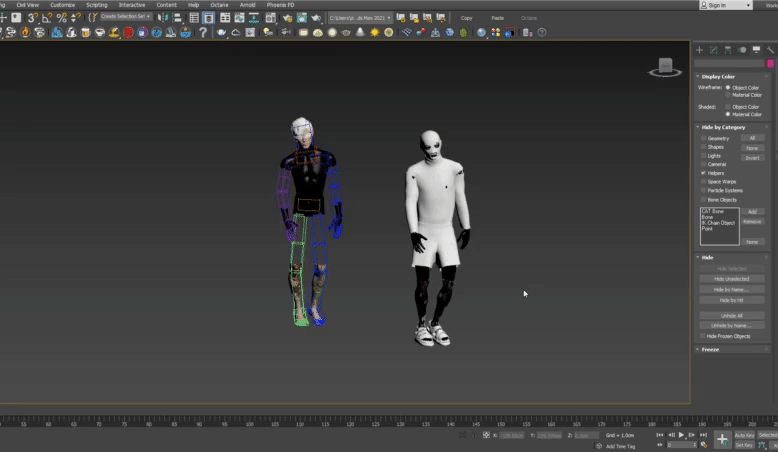The image size is (778, 452).
Task: Enable the Geometry hide checkbox
Action: pos(704,138)
